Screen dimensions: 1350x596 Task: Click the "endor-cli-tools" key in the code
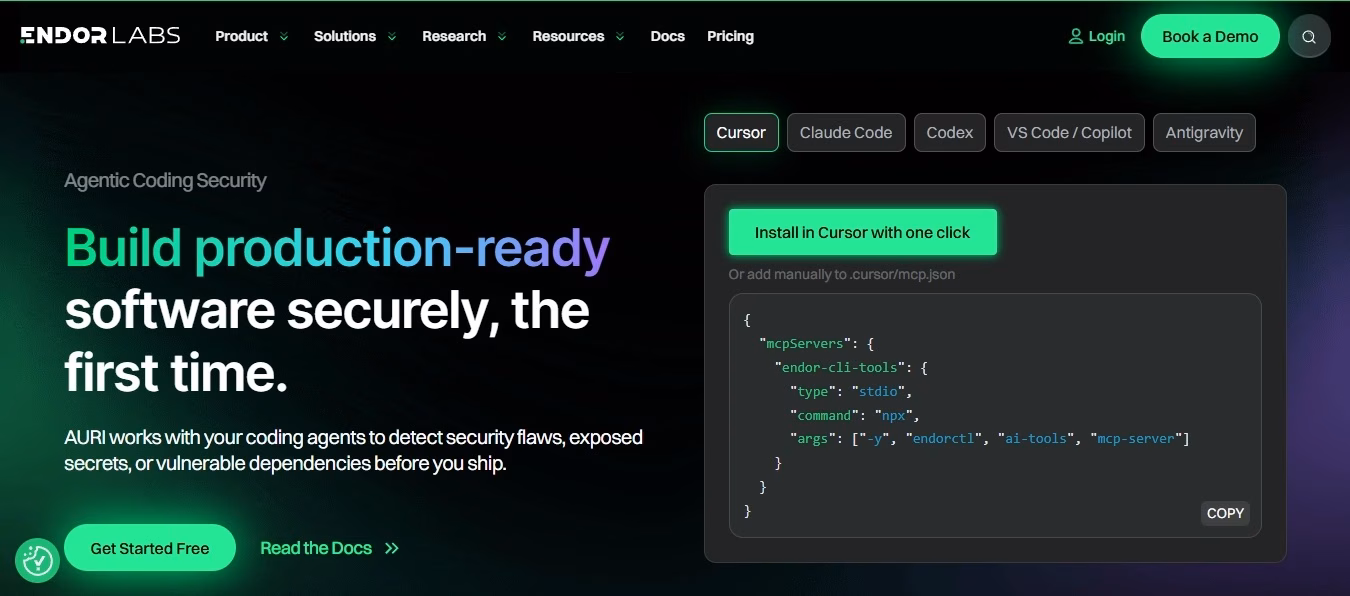pos(839,368)
